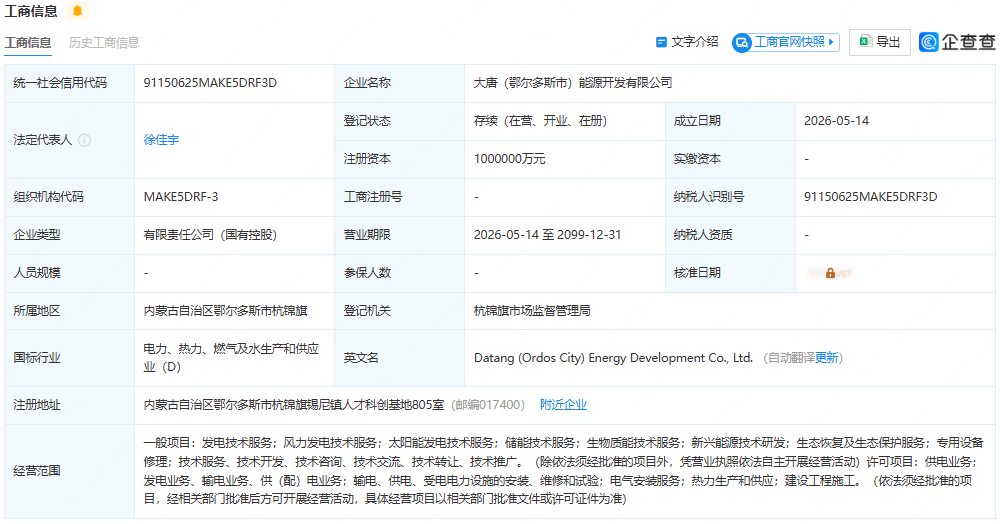Click the 核准日期 label cell
Viewport: 1000px width, 524px height.
(730, 273)
